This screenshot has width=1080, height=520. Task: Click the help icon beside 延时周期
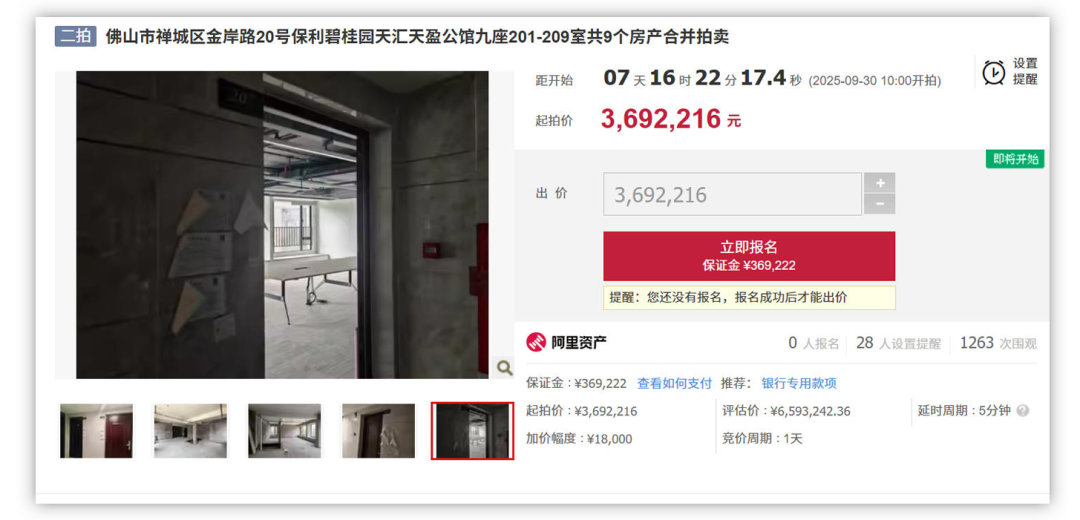click(x=1023, y=411)
